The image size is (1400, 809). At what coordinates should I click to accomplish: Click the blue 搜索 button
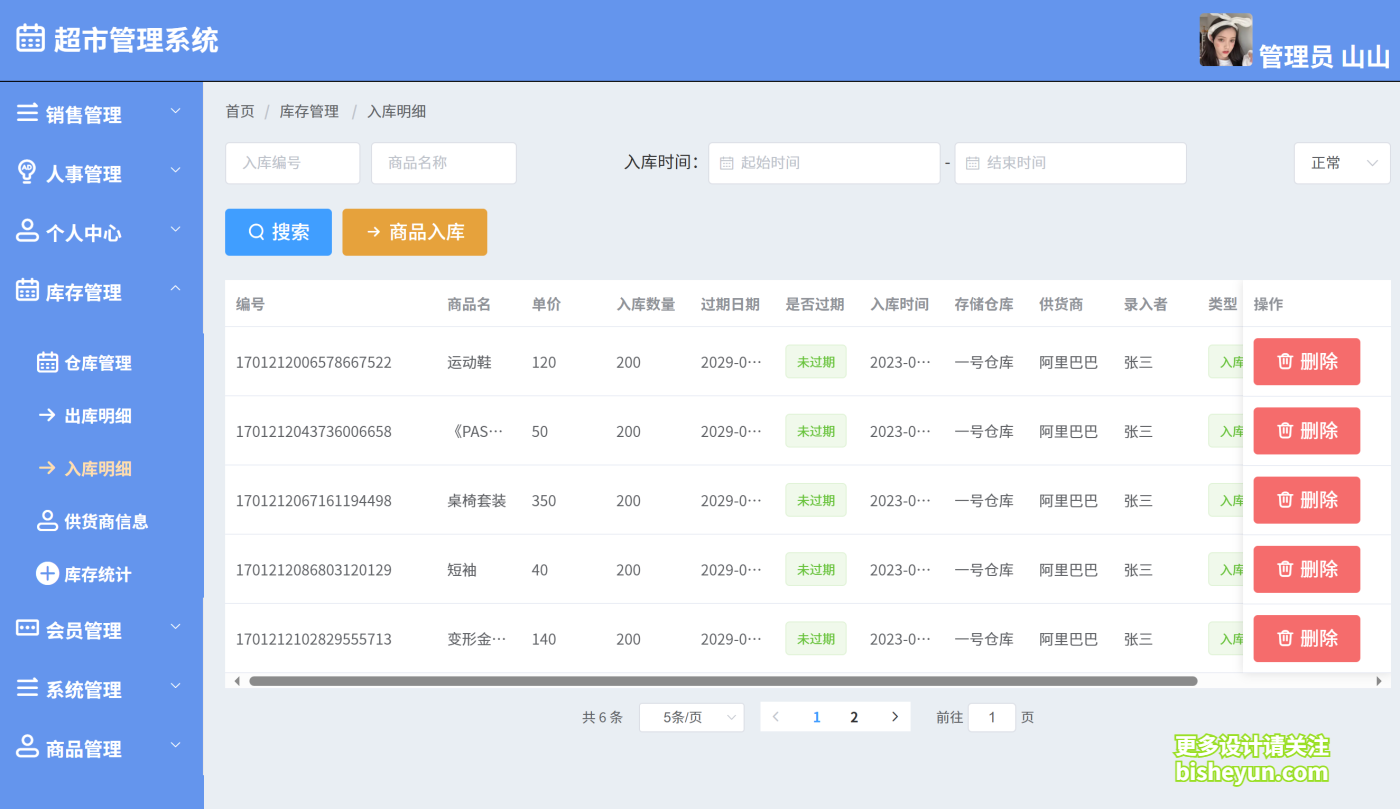(x=278, y=232)
